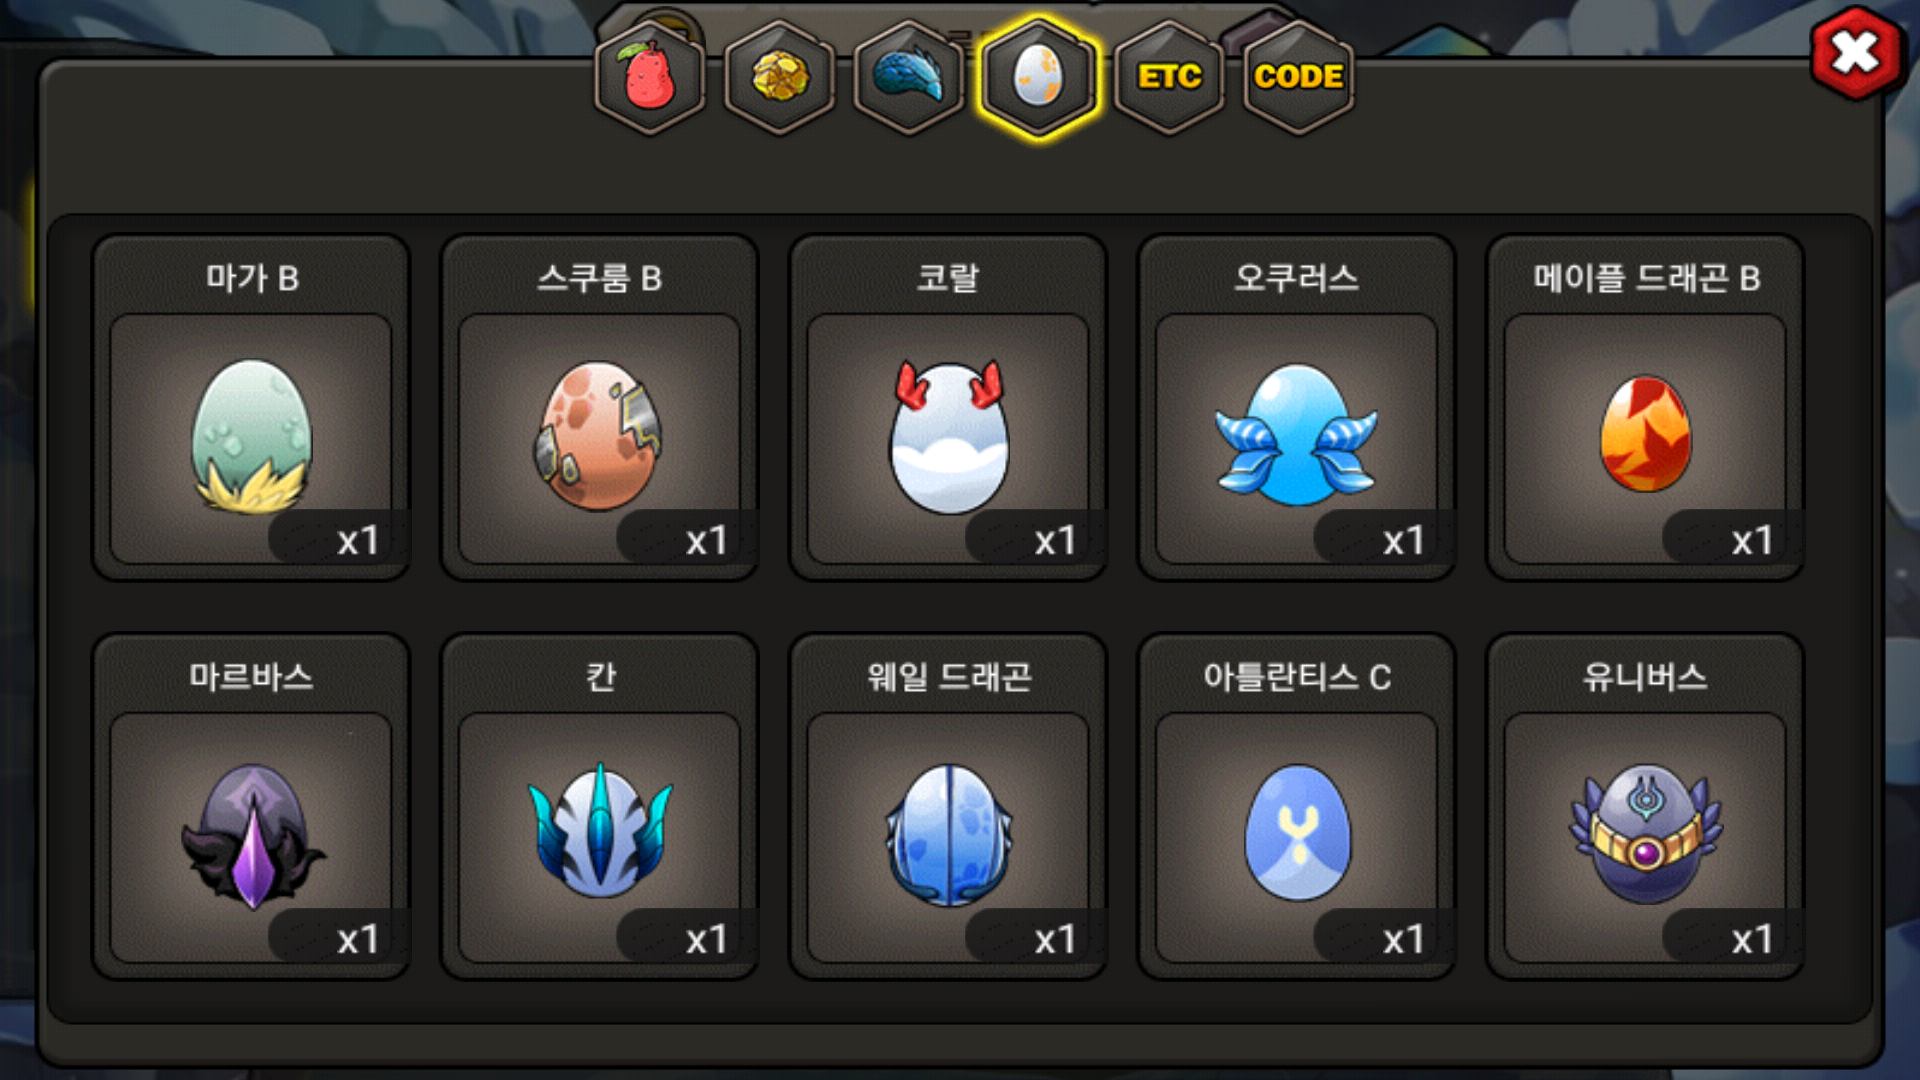Open the blue dragon scale tab

point(909,77)
